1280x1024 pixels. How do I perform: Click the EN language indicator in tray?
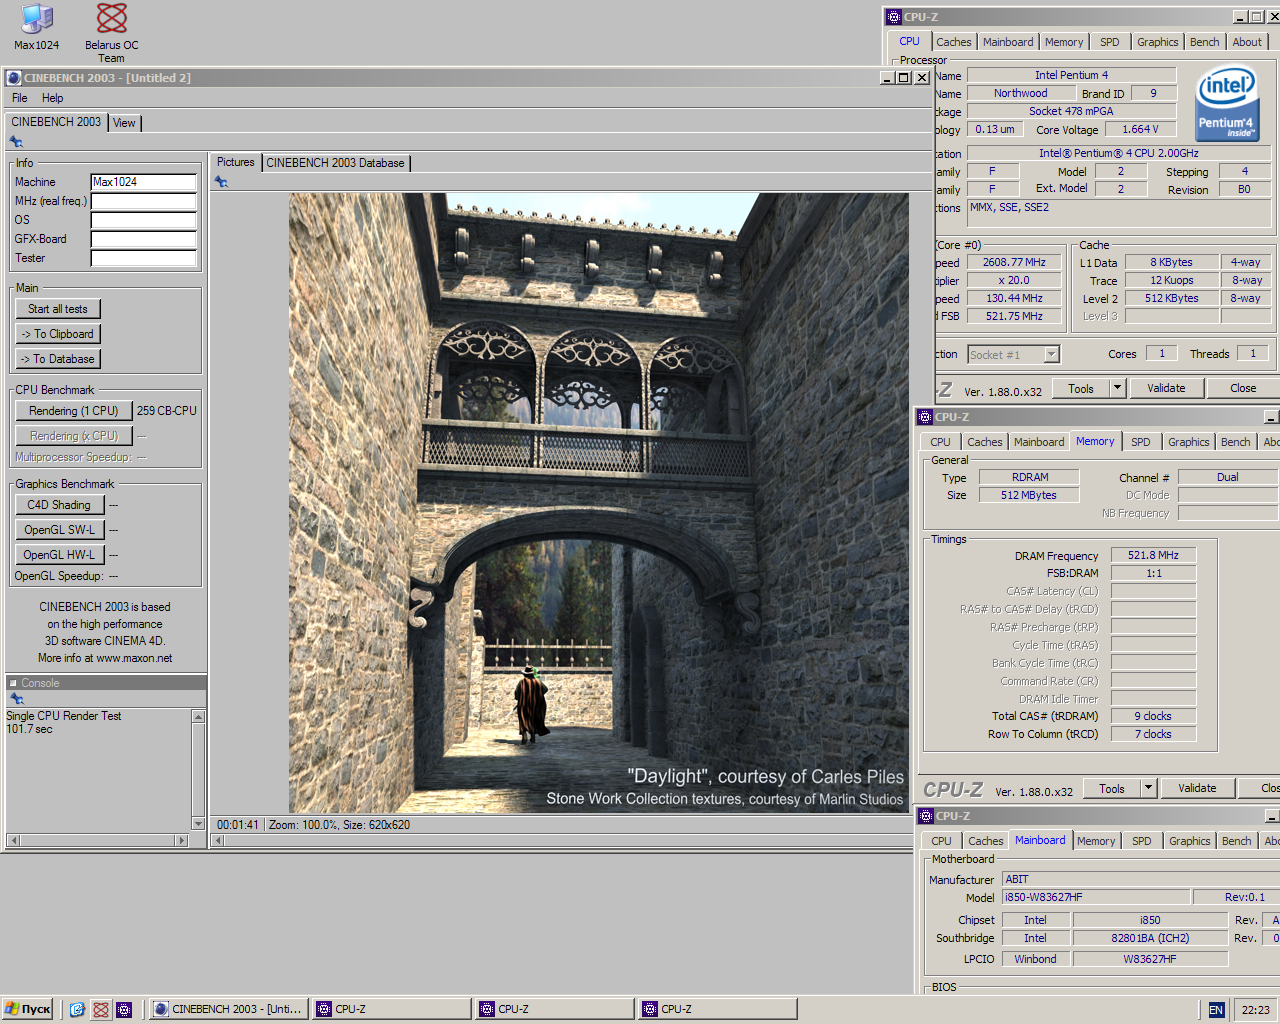pyautogui.click(x=1216, y=1010)
